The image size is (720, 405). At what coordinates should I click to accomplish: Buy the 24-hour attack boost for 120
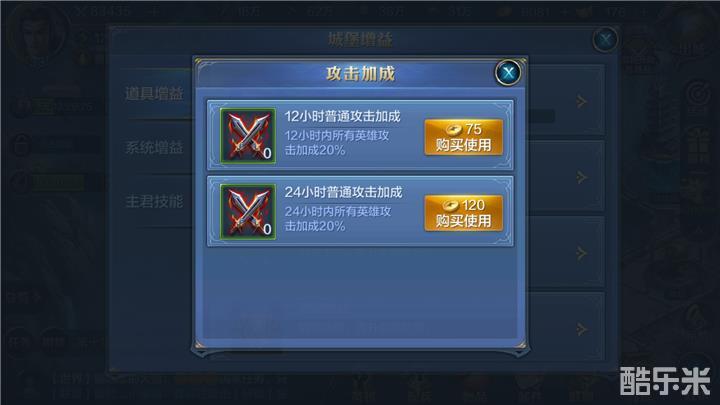point(463,213)
